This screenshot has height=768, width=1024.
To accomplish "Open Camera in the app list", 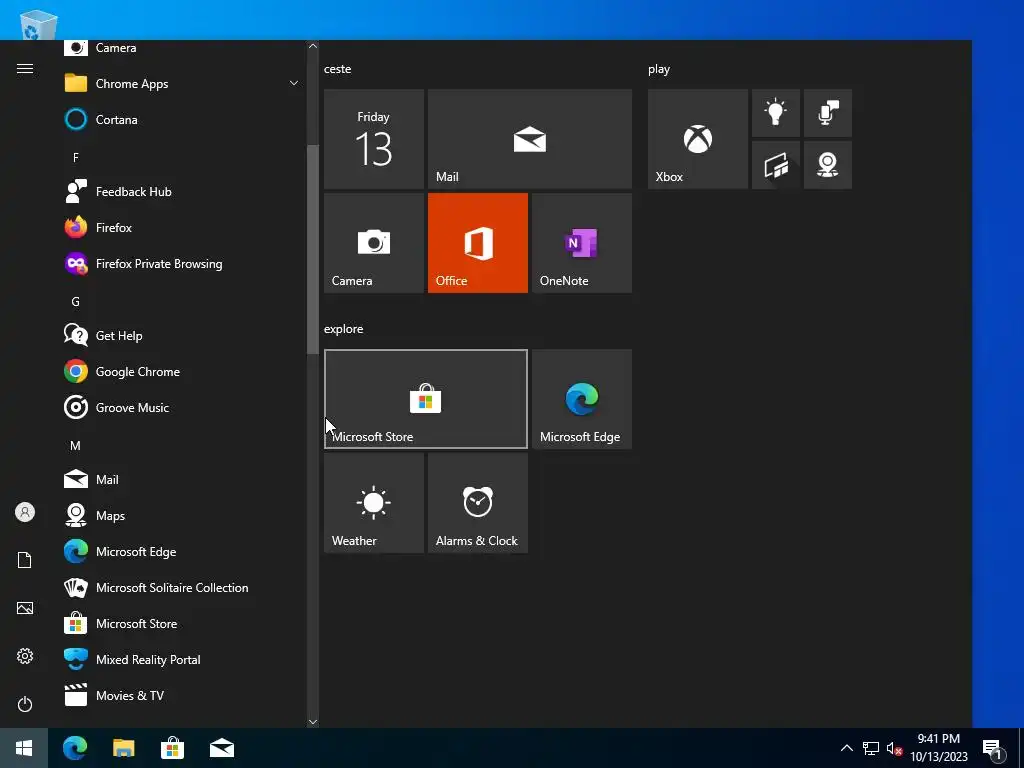I will coord(183,48).
